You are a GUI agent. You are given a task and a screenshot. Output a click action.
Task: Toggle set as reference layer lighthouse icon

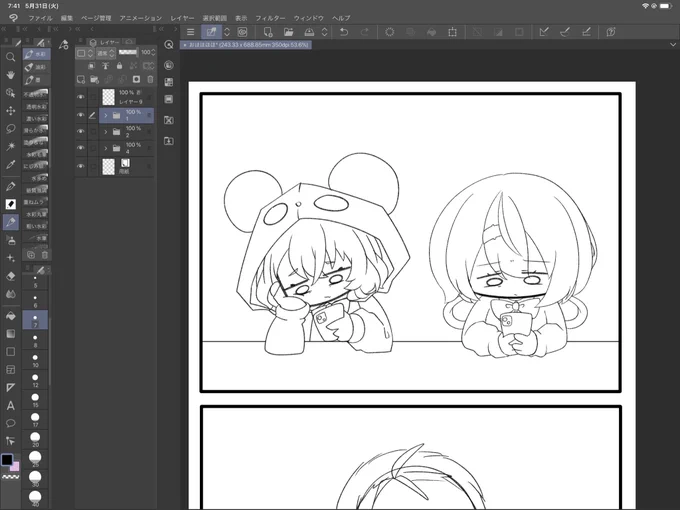(105, 66)
